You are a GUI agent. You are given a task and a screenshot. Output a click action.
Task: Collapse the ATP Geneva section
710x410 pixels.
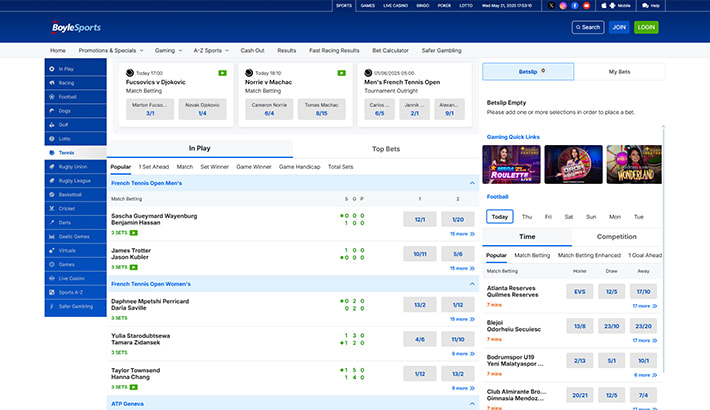point(472,404)
